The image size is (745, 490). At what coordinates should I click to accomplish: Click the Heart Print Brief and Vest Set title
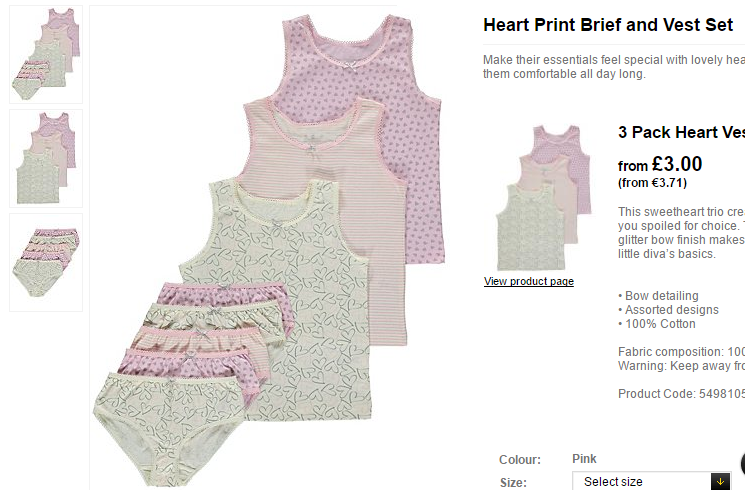(x=608, y=25)
